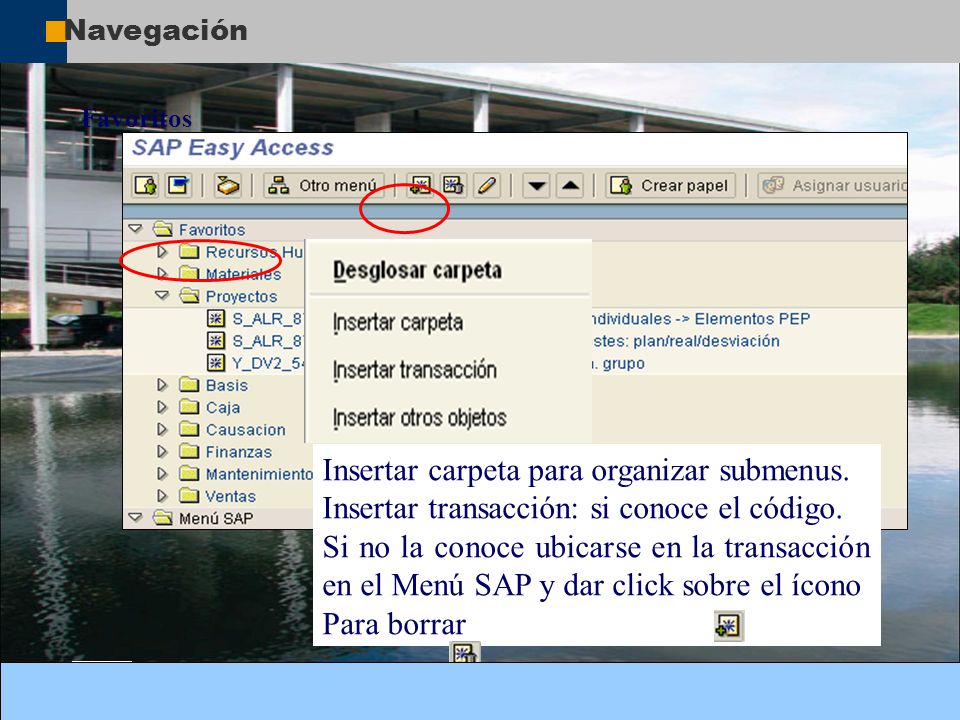The height and width of the screenshot is (720, 960).
Task: Move favorite down with down arrow
Action: [x=536, y=185]
